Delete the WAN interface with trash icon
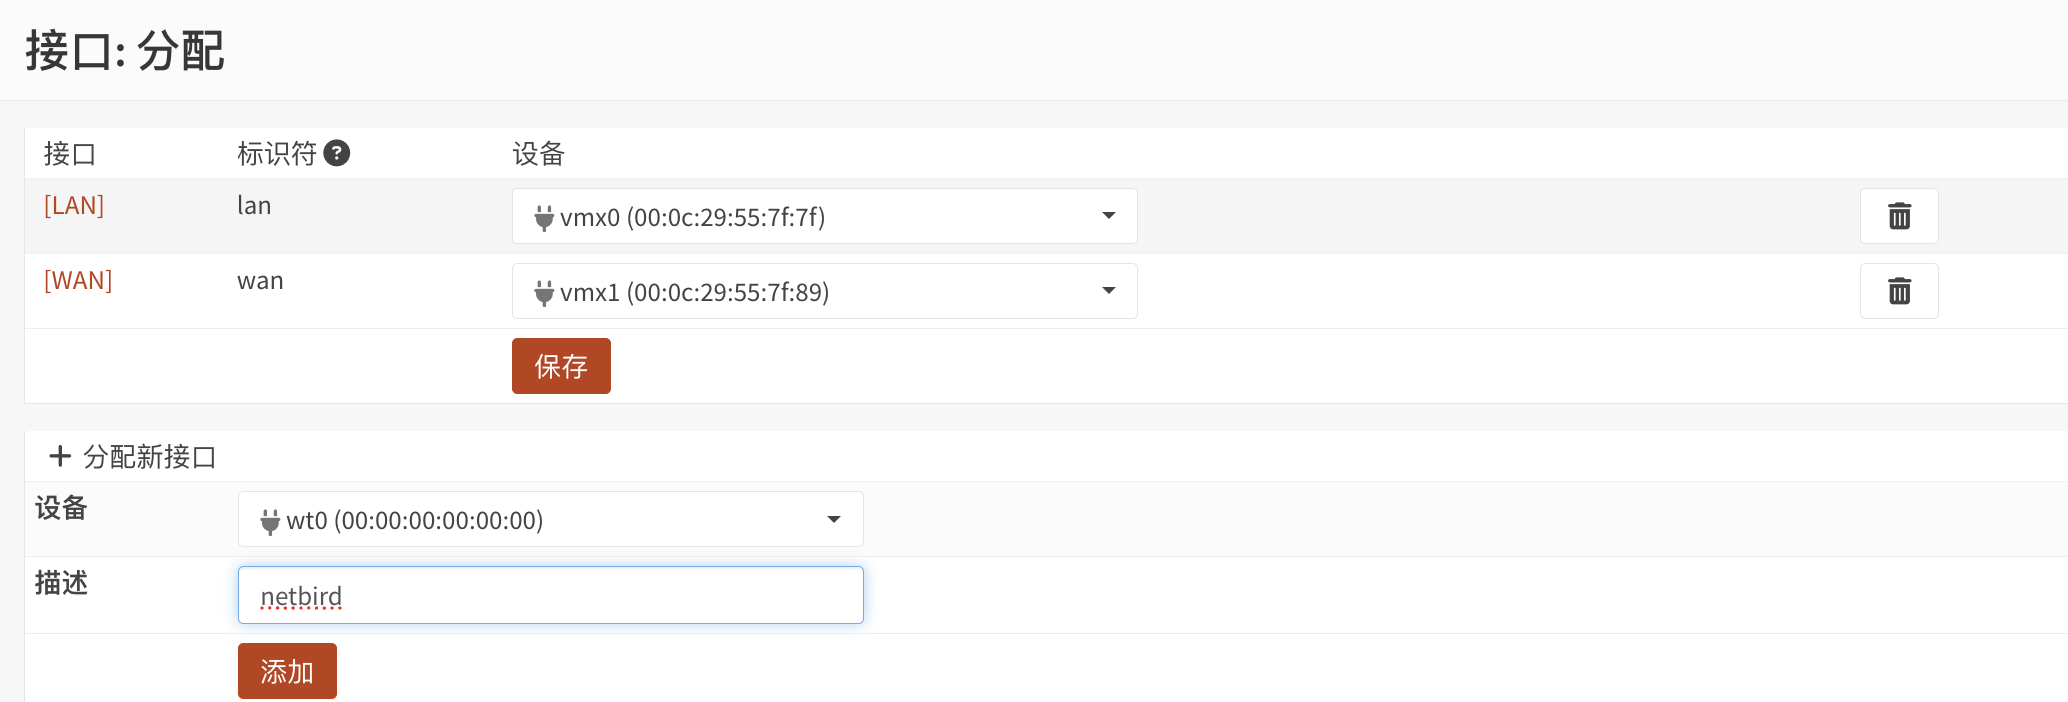2068x702 pixels. (1899, 291)
